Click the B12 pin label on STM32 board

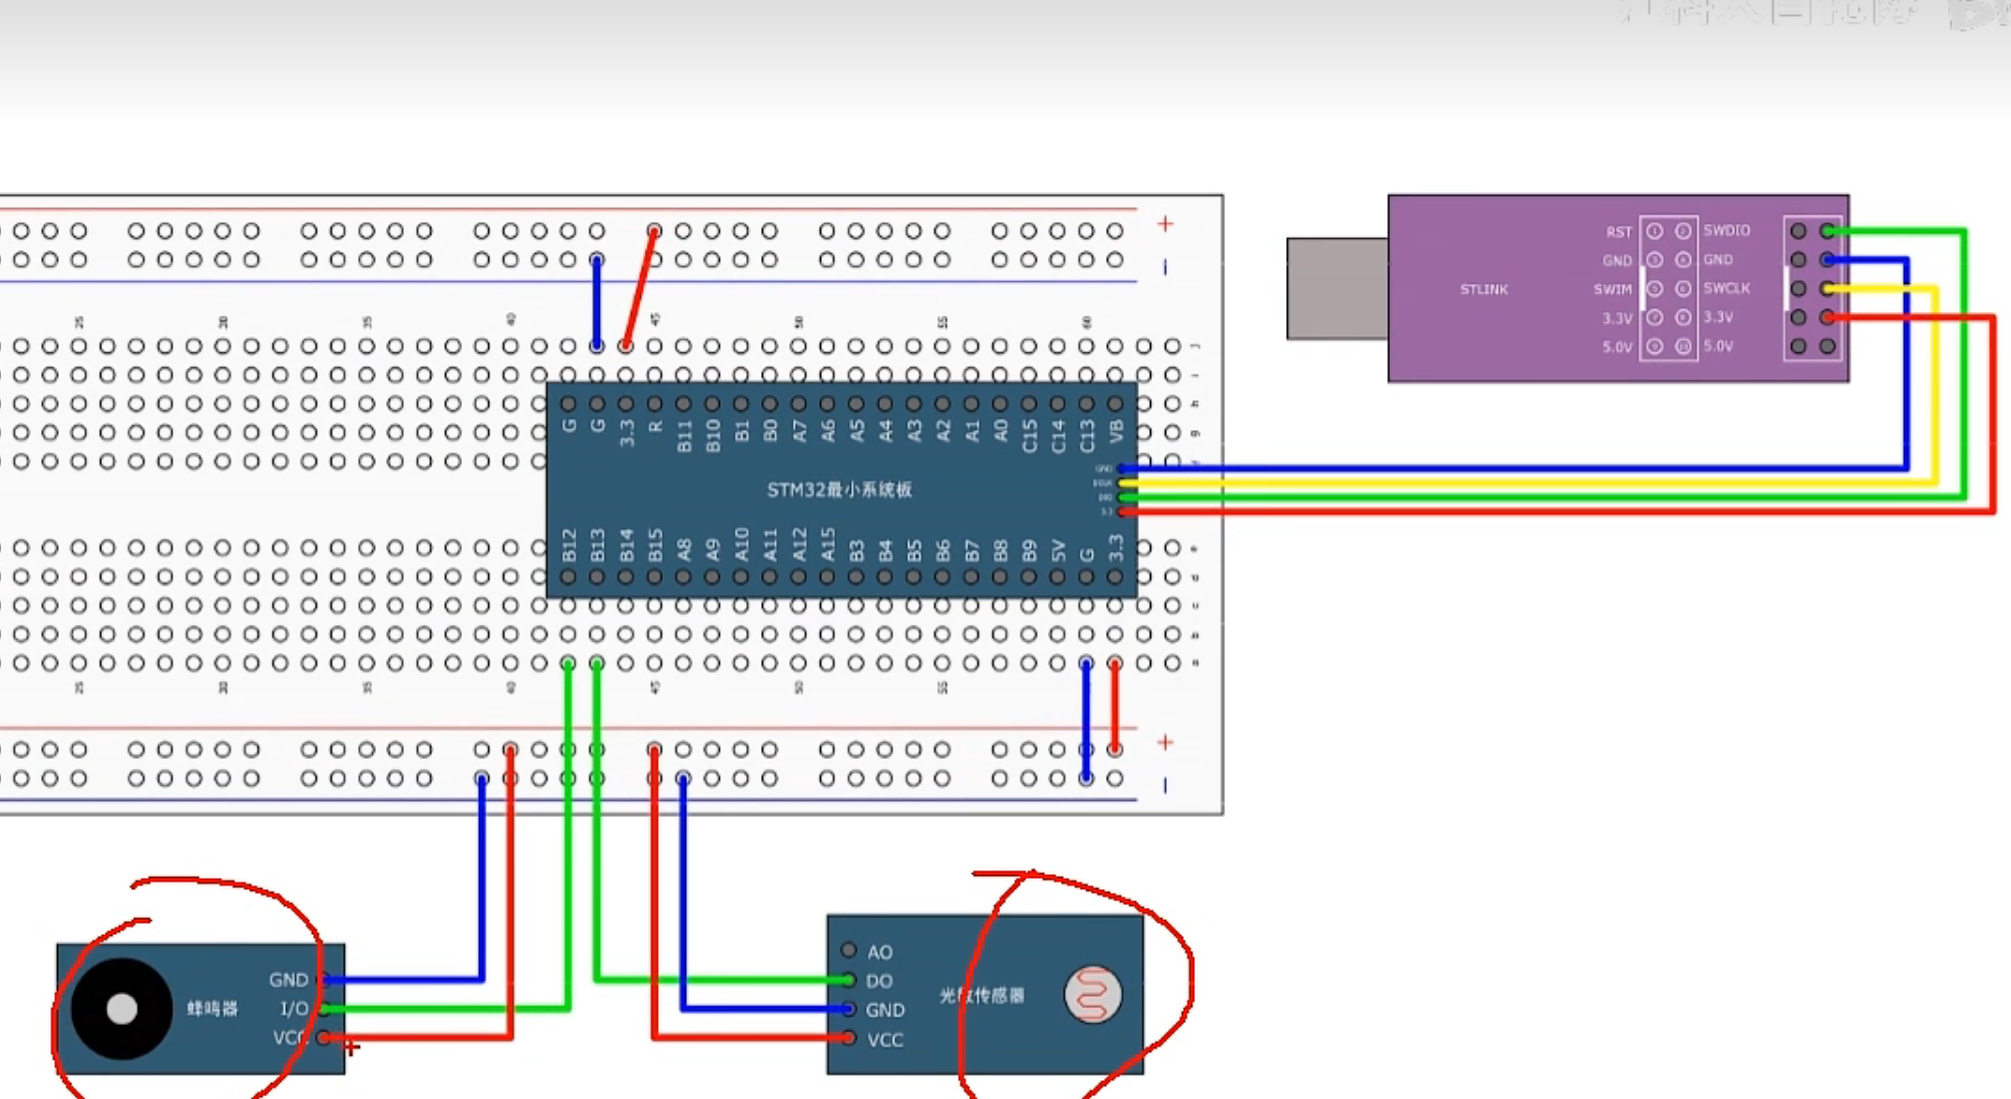point(569,545)
